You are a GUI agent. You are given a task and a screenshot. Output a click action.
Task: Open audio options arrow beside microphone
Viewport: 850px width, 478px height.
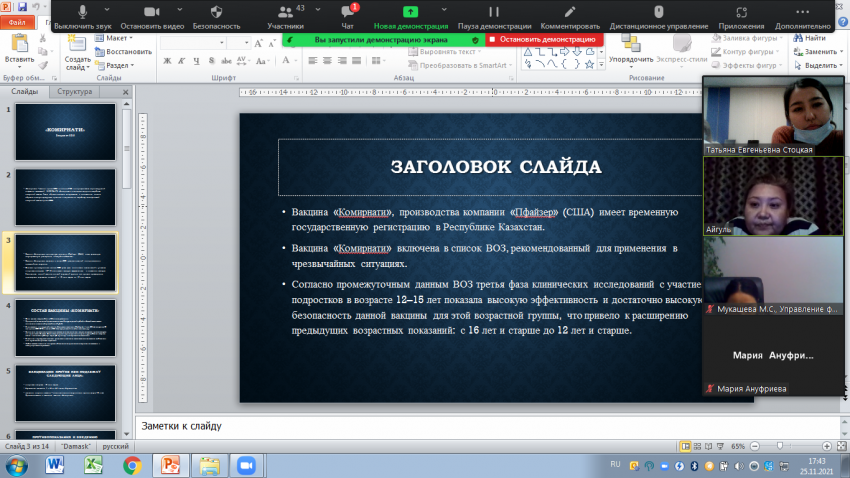(x=107, y=10)
